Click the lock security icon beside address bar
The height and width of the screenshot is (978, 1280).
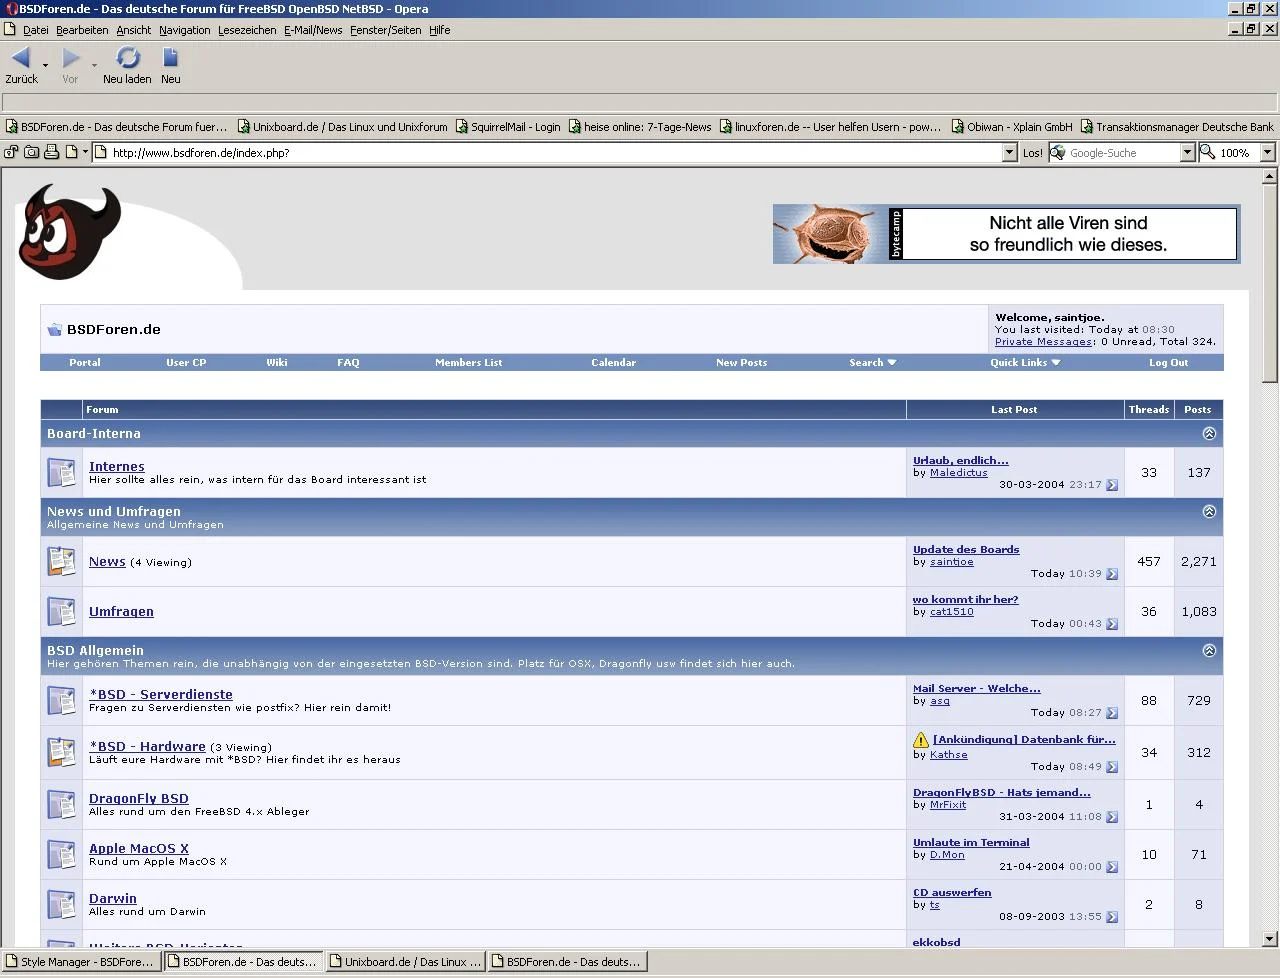coord(12,153)
